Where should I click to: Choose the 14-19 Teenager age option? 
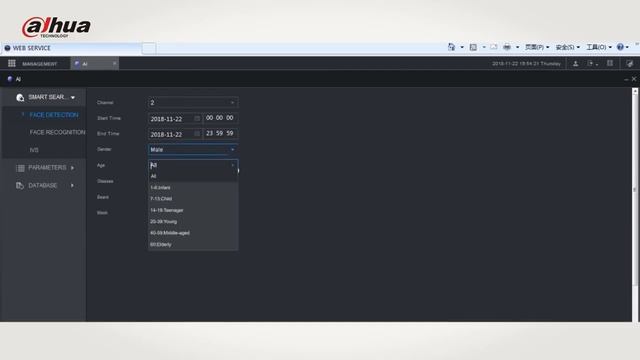coord(193,210)
